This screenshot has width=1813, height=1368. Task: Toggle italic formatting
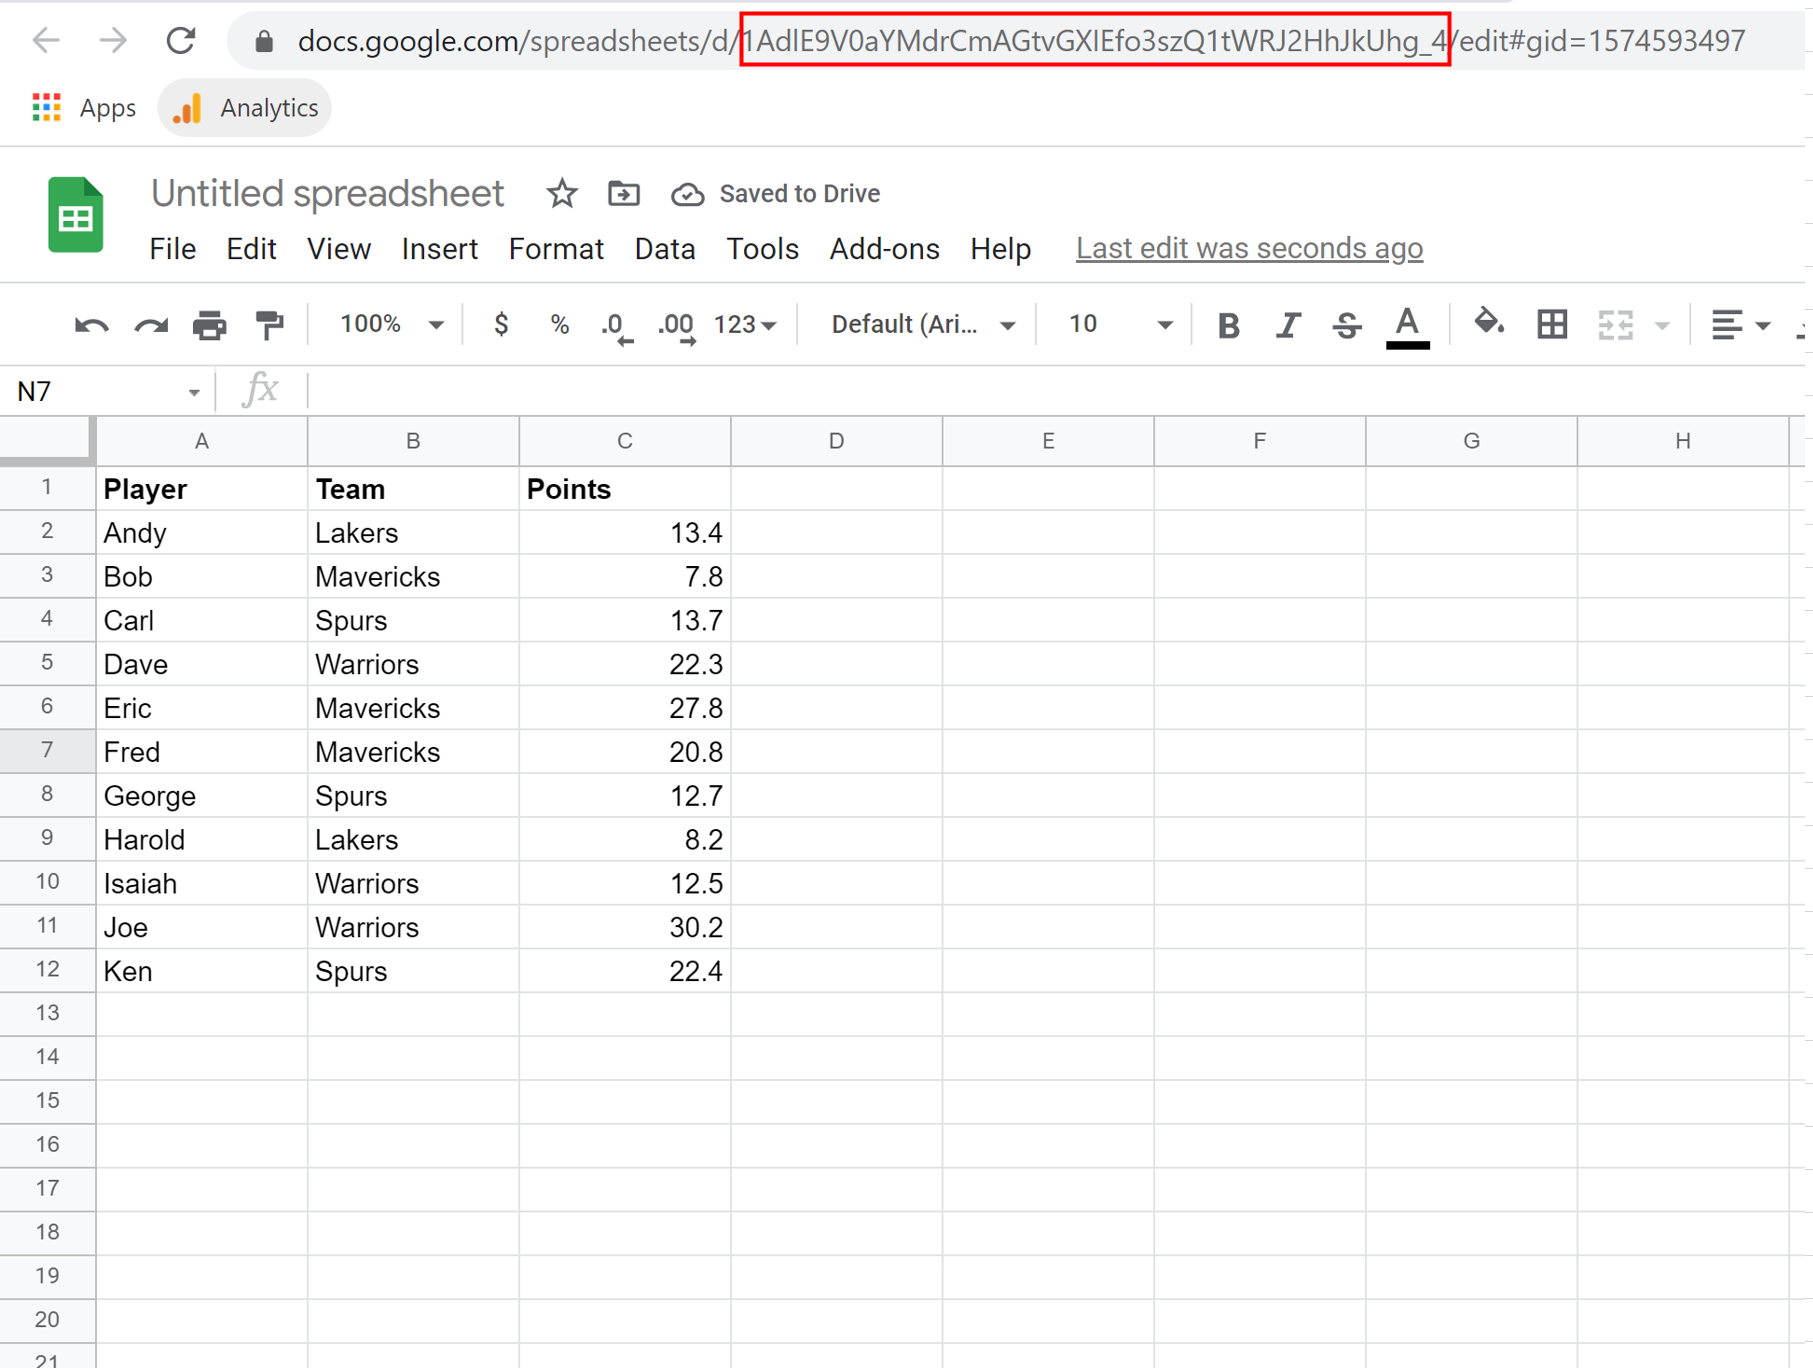coord(1288,325)
